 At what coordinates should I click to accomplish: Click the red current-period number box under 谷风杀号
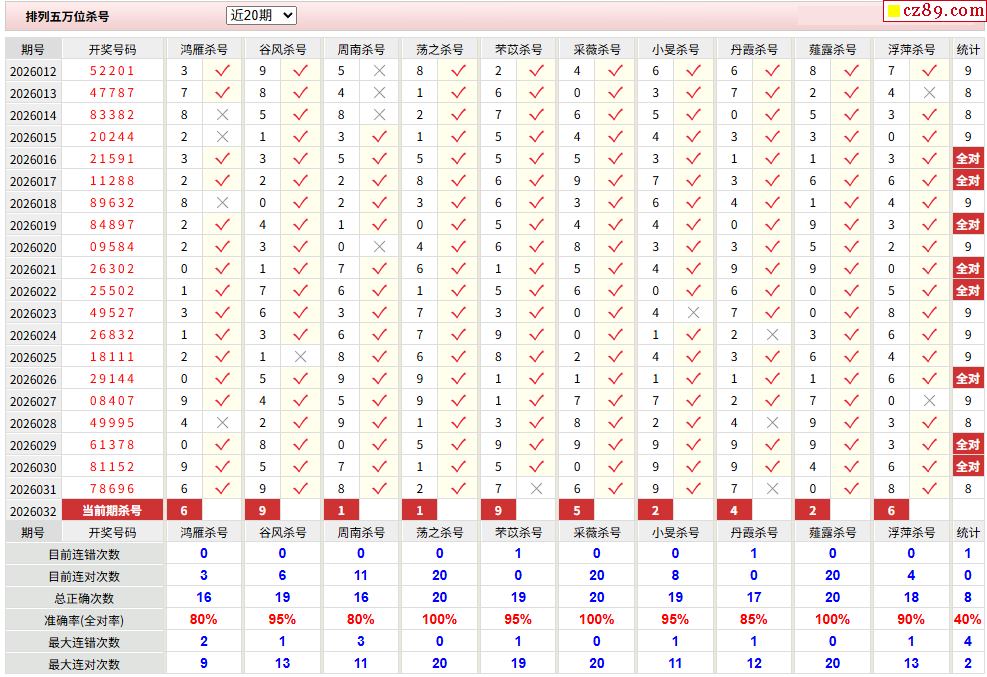coord(262,511)
